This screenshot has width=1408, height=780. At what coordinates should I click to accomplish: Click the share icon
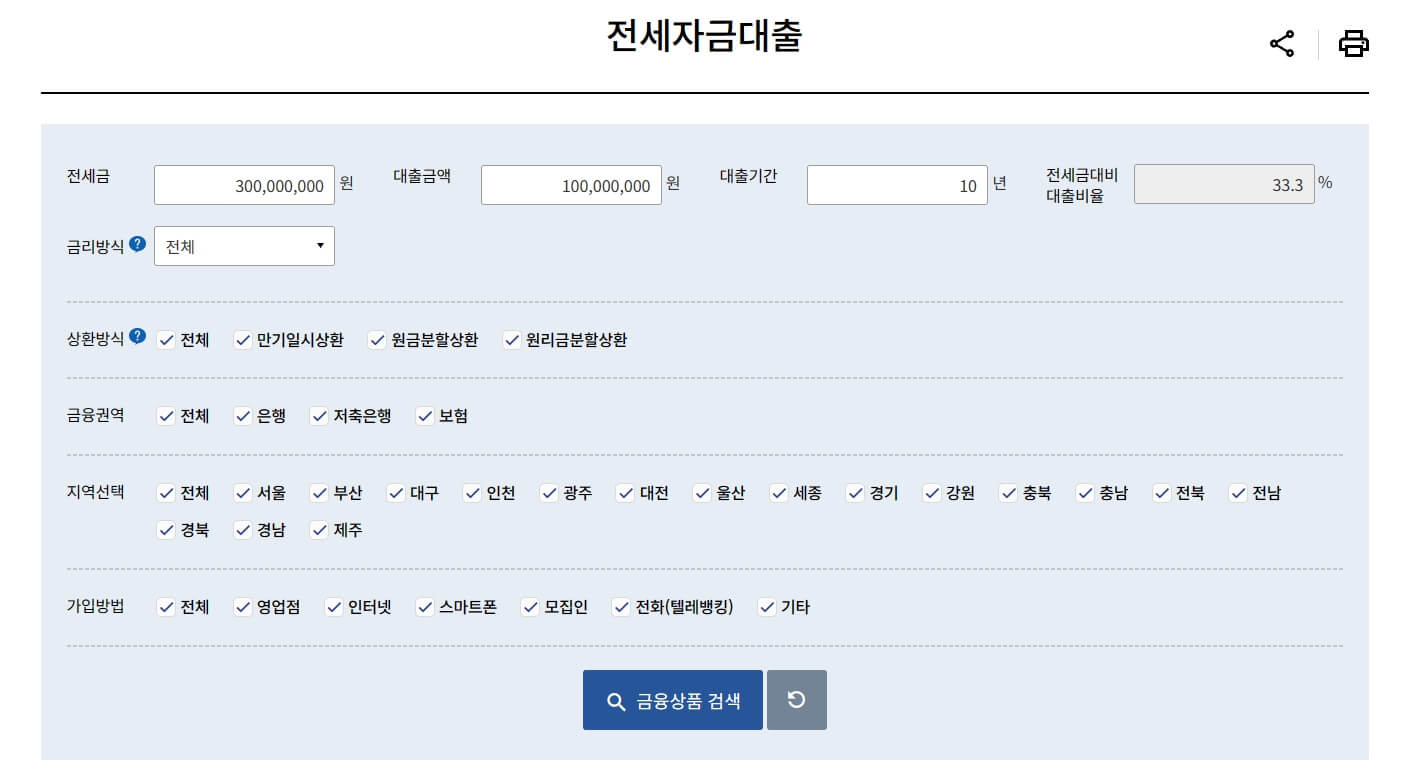point(1281,44)
